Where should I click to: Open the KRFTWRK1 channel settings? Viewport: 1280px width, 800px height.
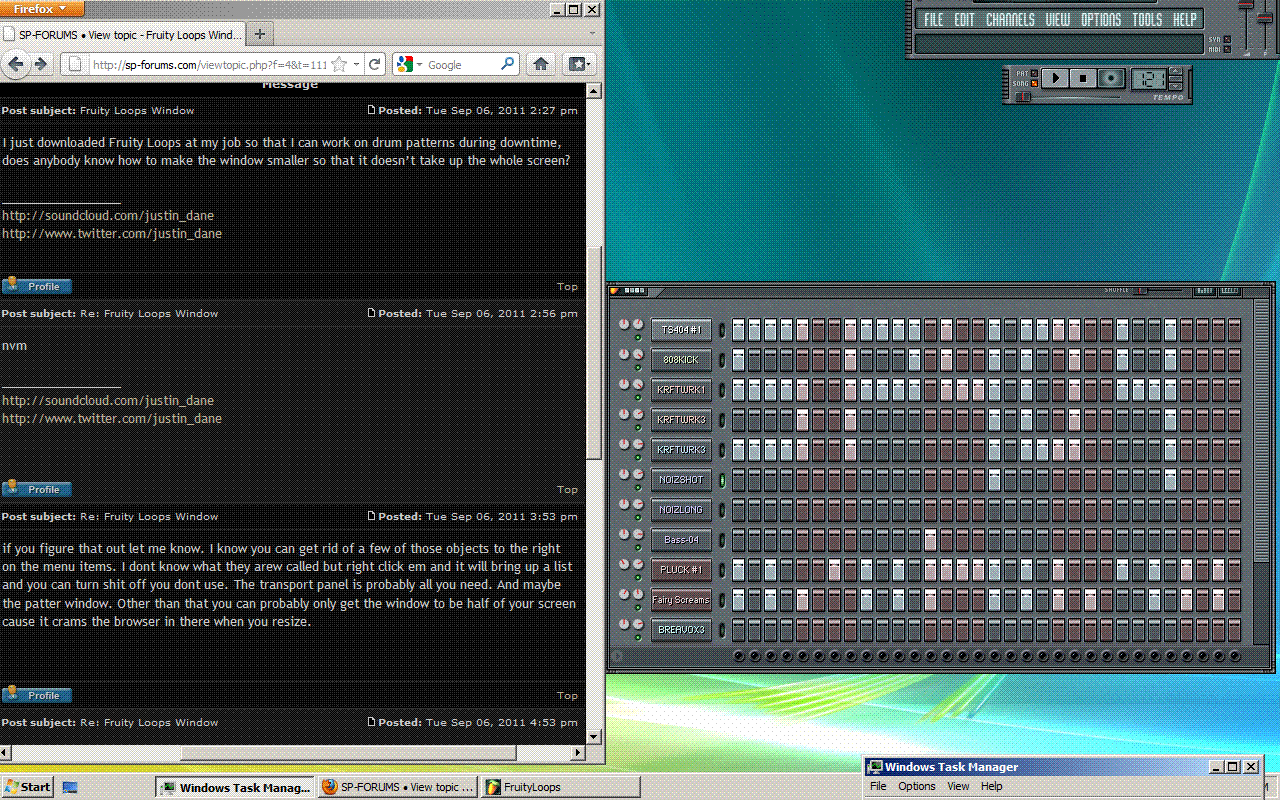click(681, 390)
